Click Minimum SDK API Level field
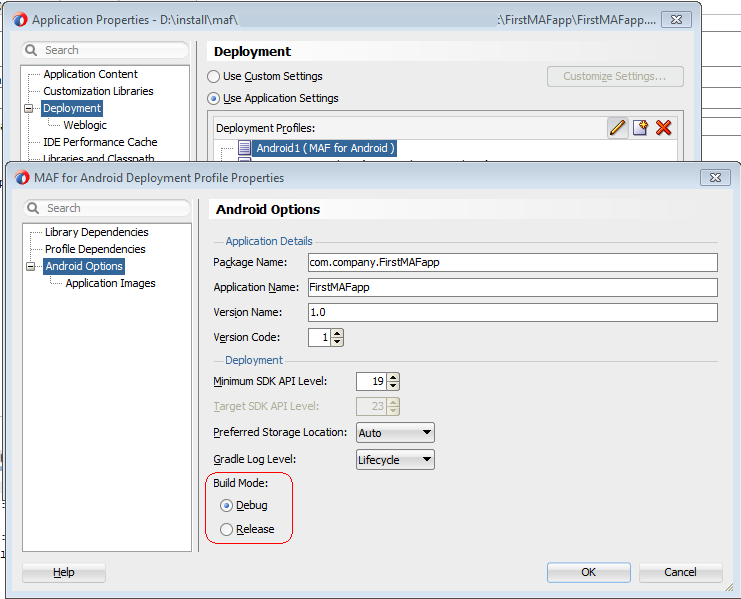The width and height of the screenshot is (741, 599). [x=371, y=381]
